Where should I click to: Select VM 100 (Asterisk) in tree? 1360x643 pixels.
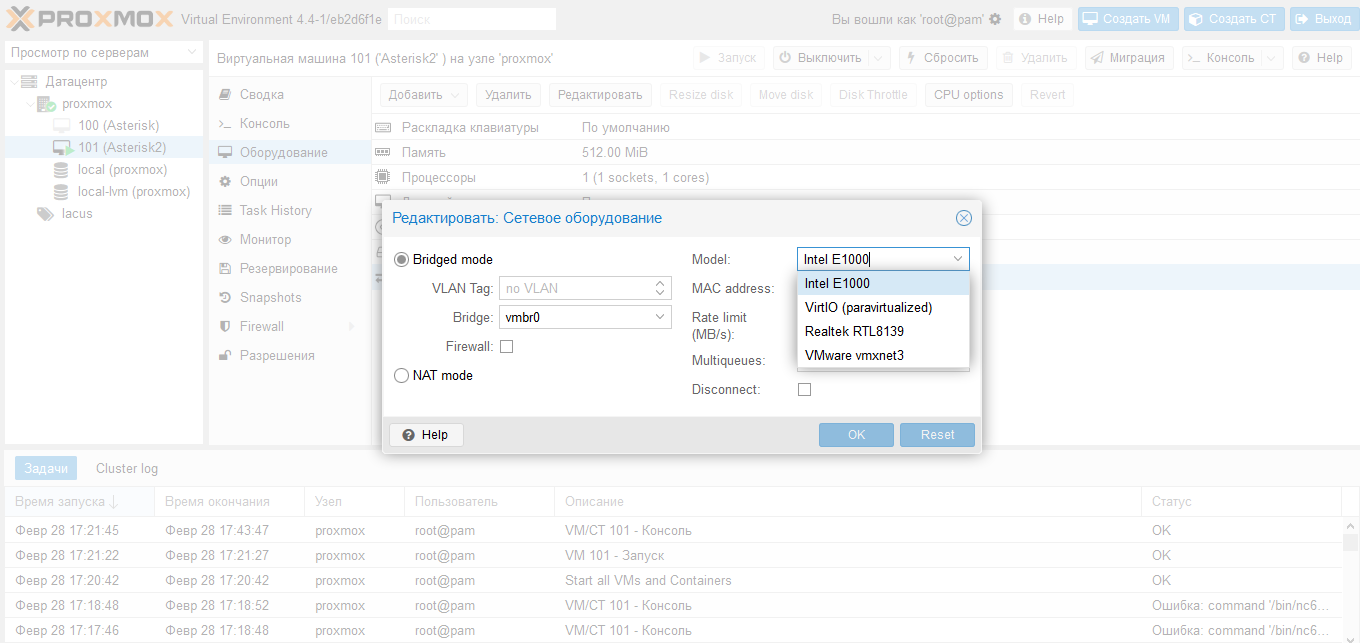point(118,125)
